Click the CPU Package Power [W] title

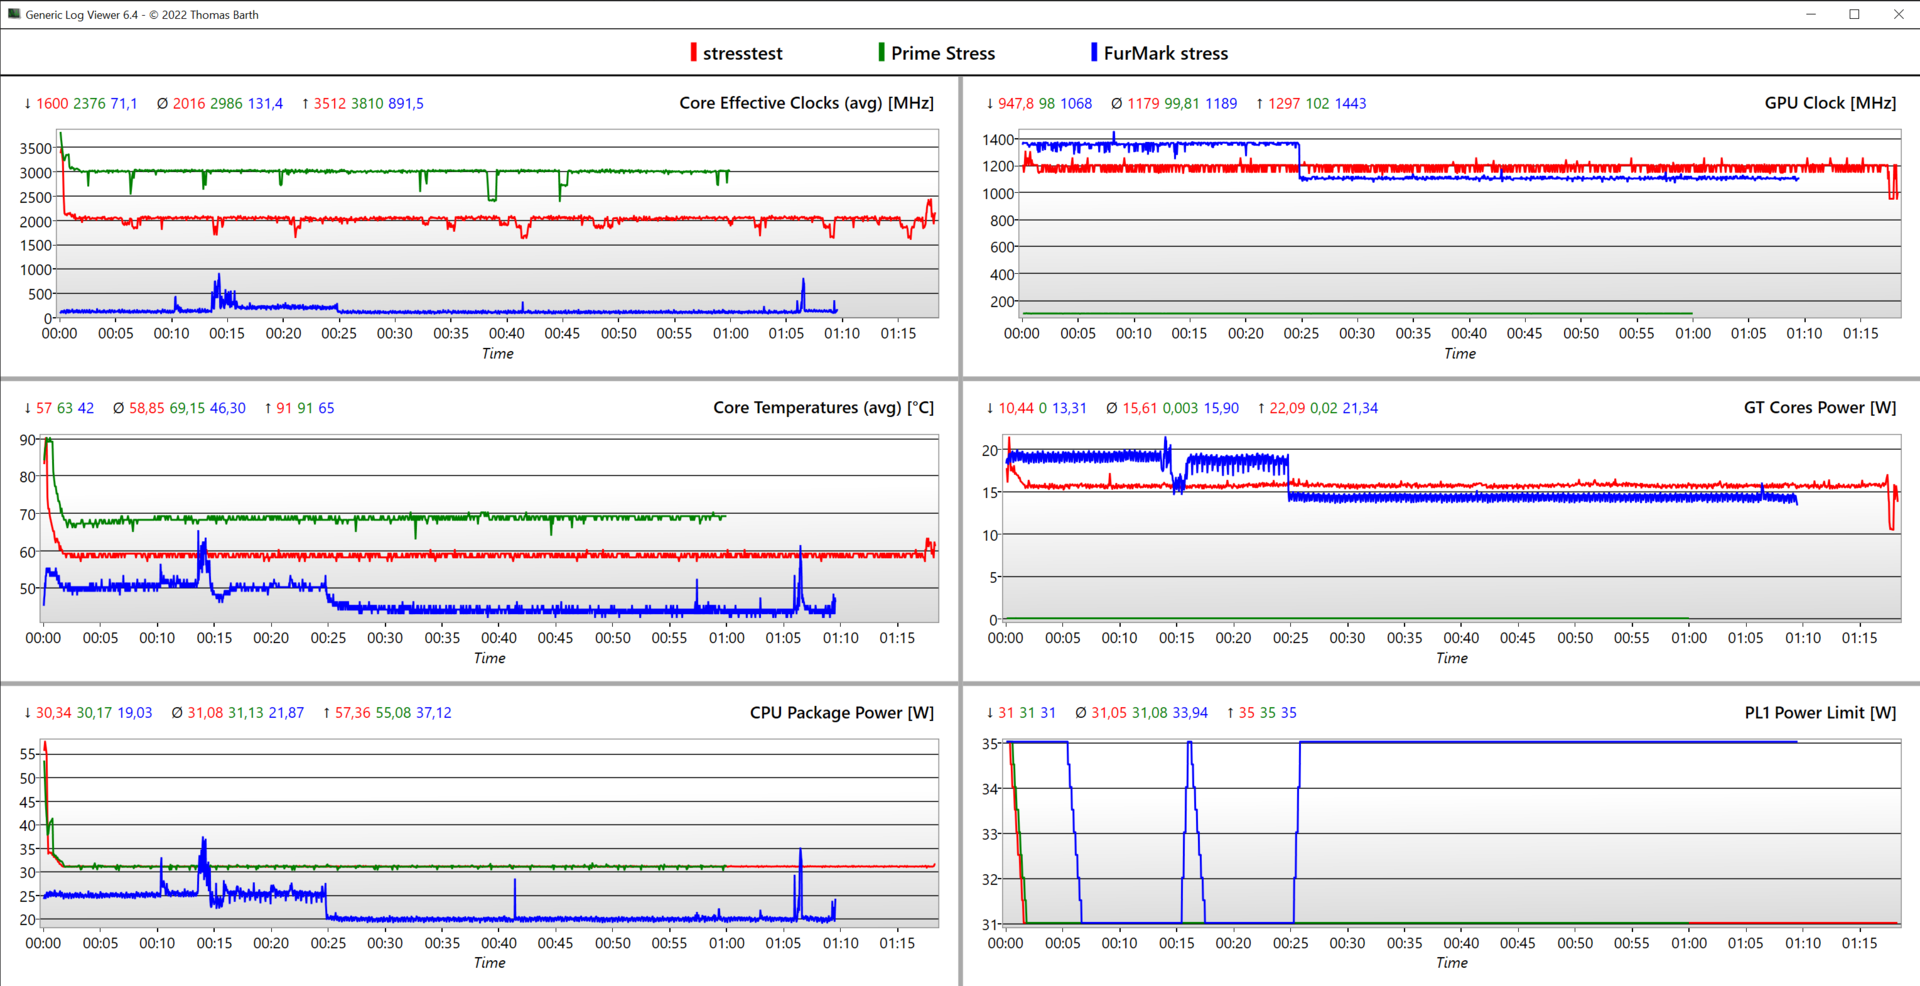point(842,713)
